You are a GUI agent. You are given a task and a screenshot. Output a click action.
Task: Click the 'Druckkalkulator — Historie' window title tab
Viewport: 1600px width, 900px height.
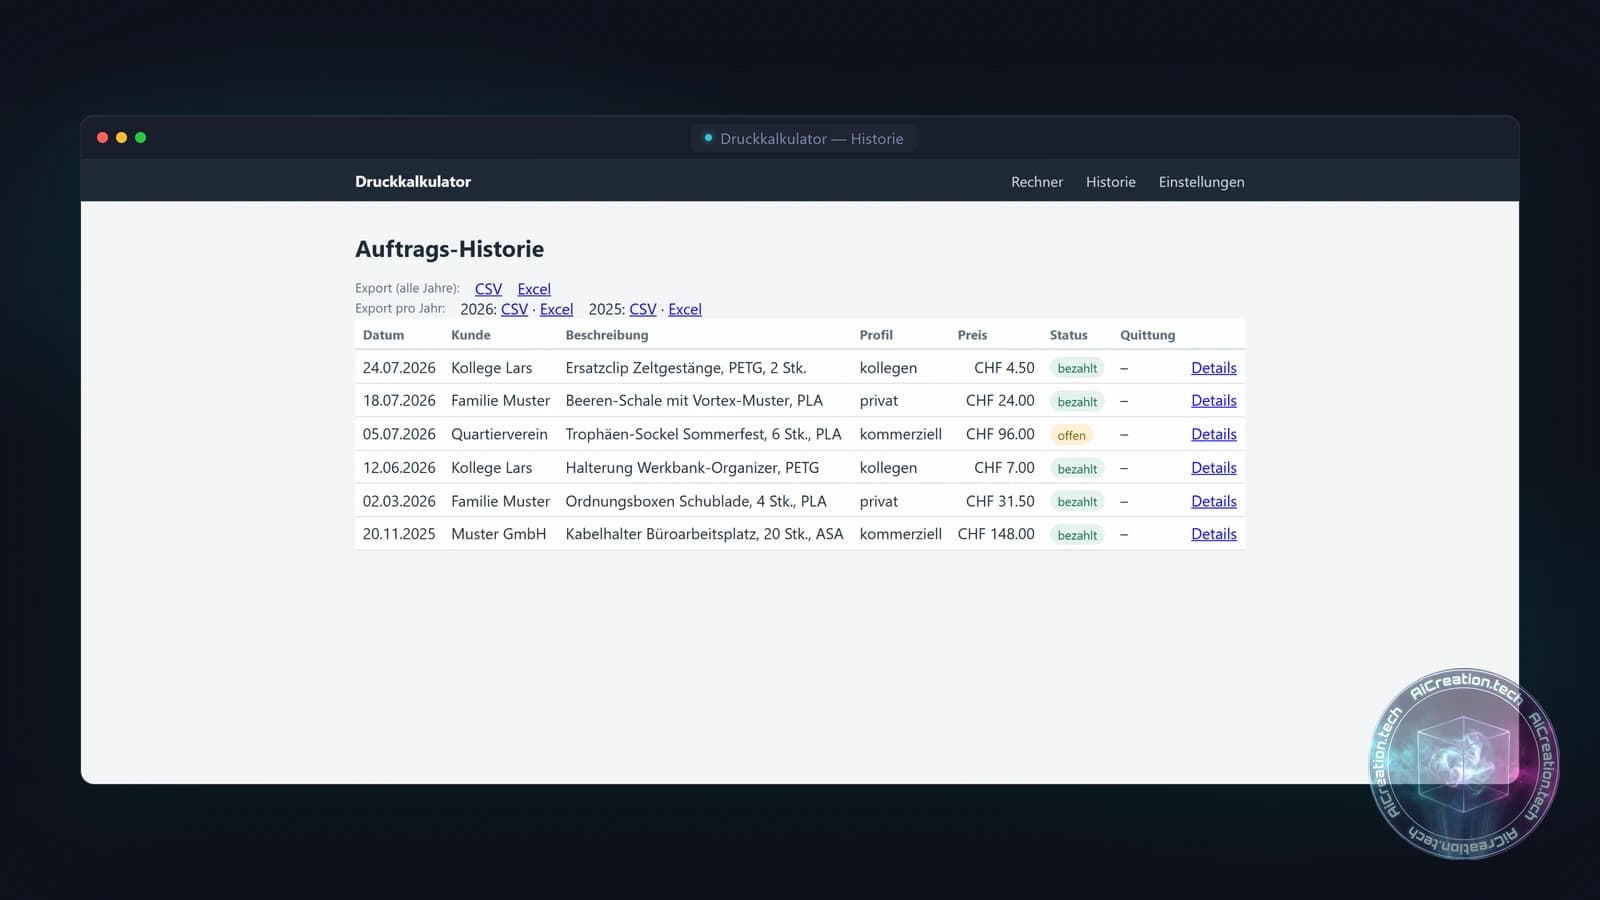(804, 138)
